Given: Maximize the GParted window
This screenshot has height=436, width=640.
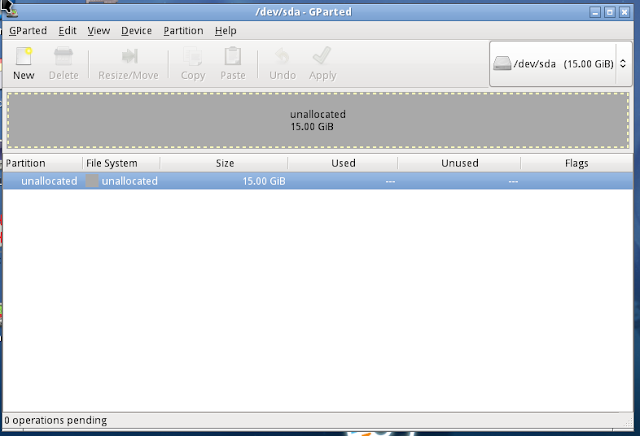Looking at the screenshot, I should pyautogui.click(x=610, y=12).
